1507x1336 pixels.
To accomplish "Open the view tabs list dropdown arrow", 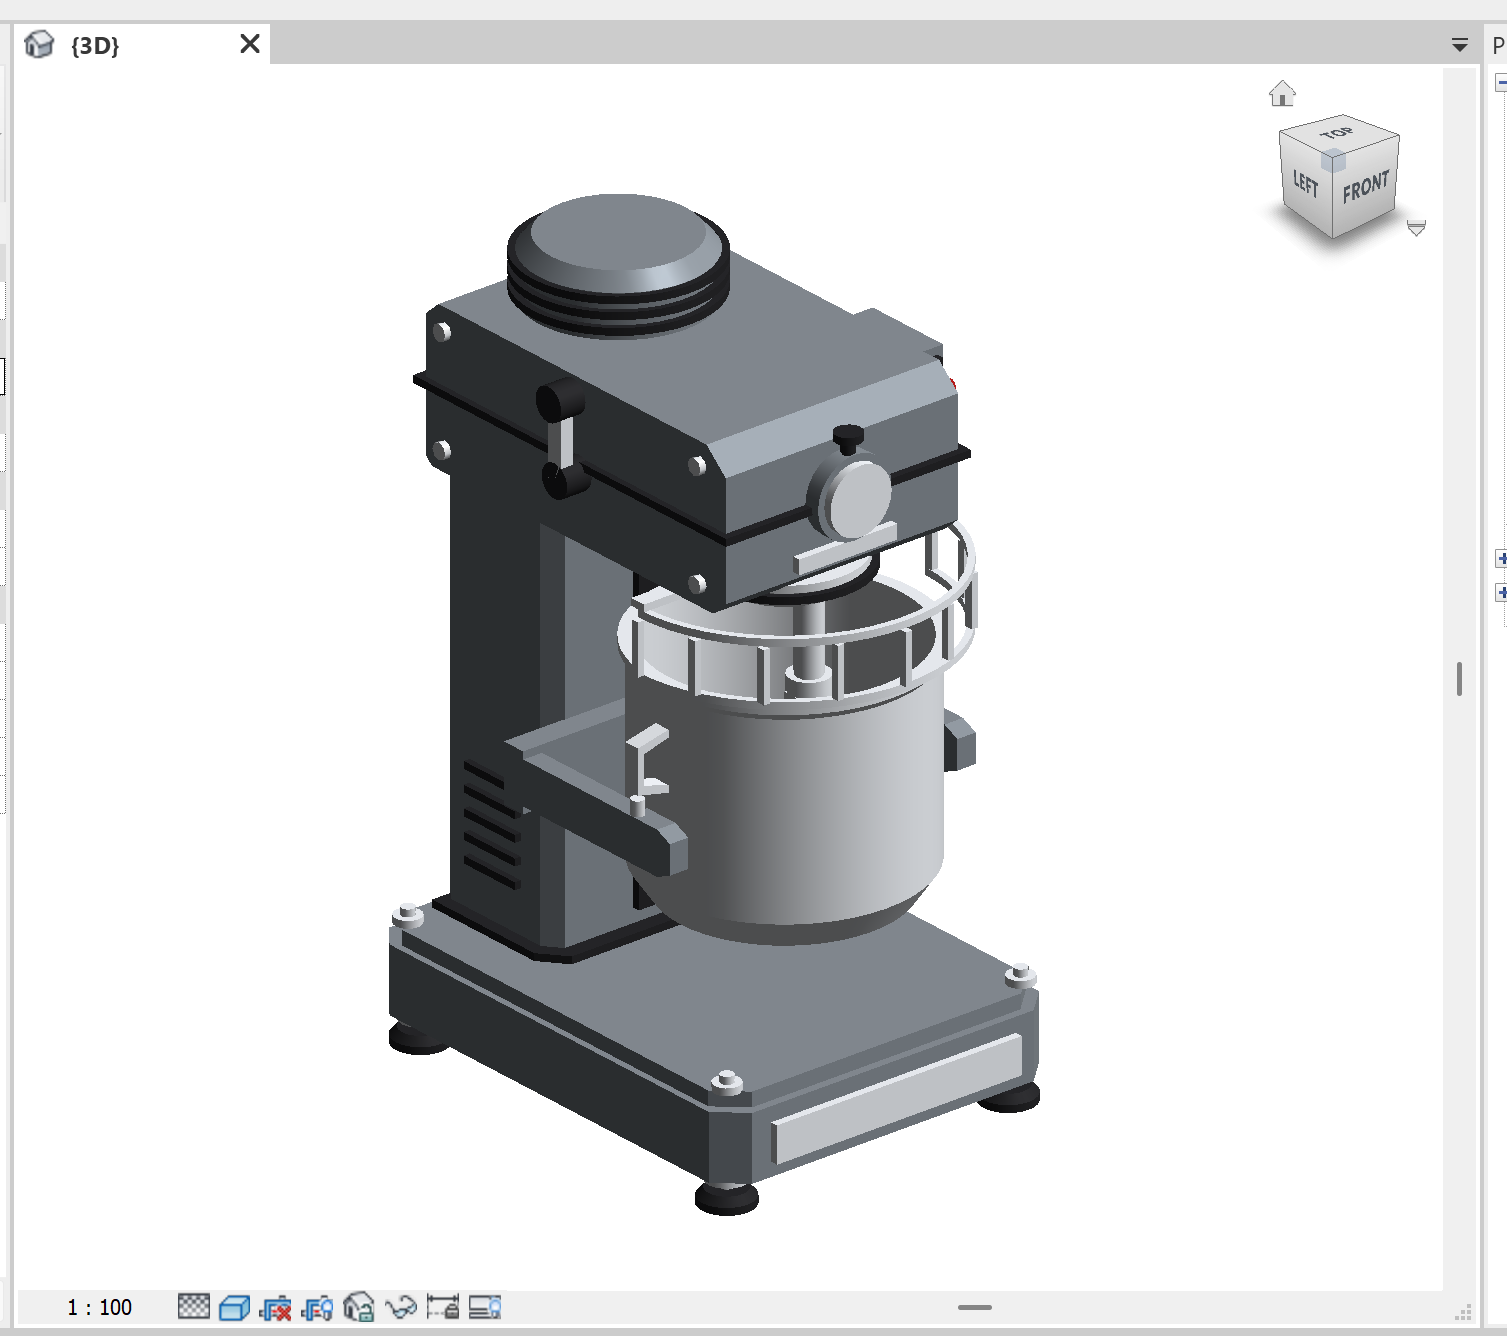I will (1460, 45).
